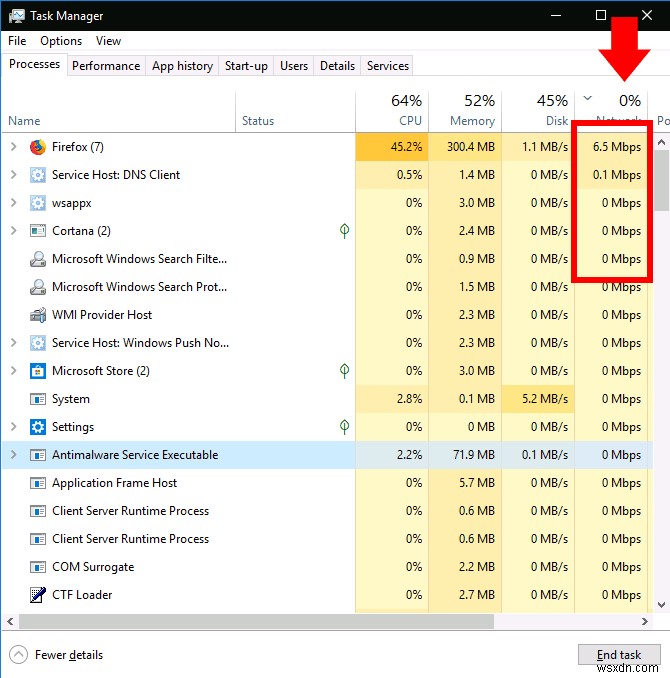Expand the Settings process group
Viewport: 670px width, 678px height.
[x=13, y=427]
